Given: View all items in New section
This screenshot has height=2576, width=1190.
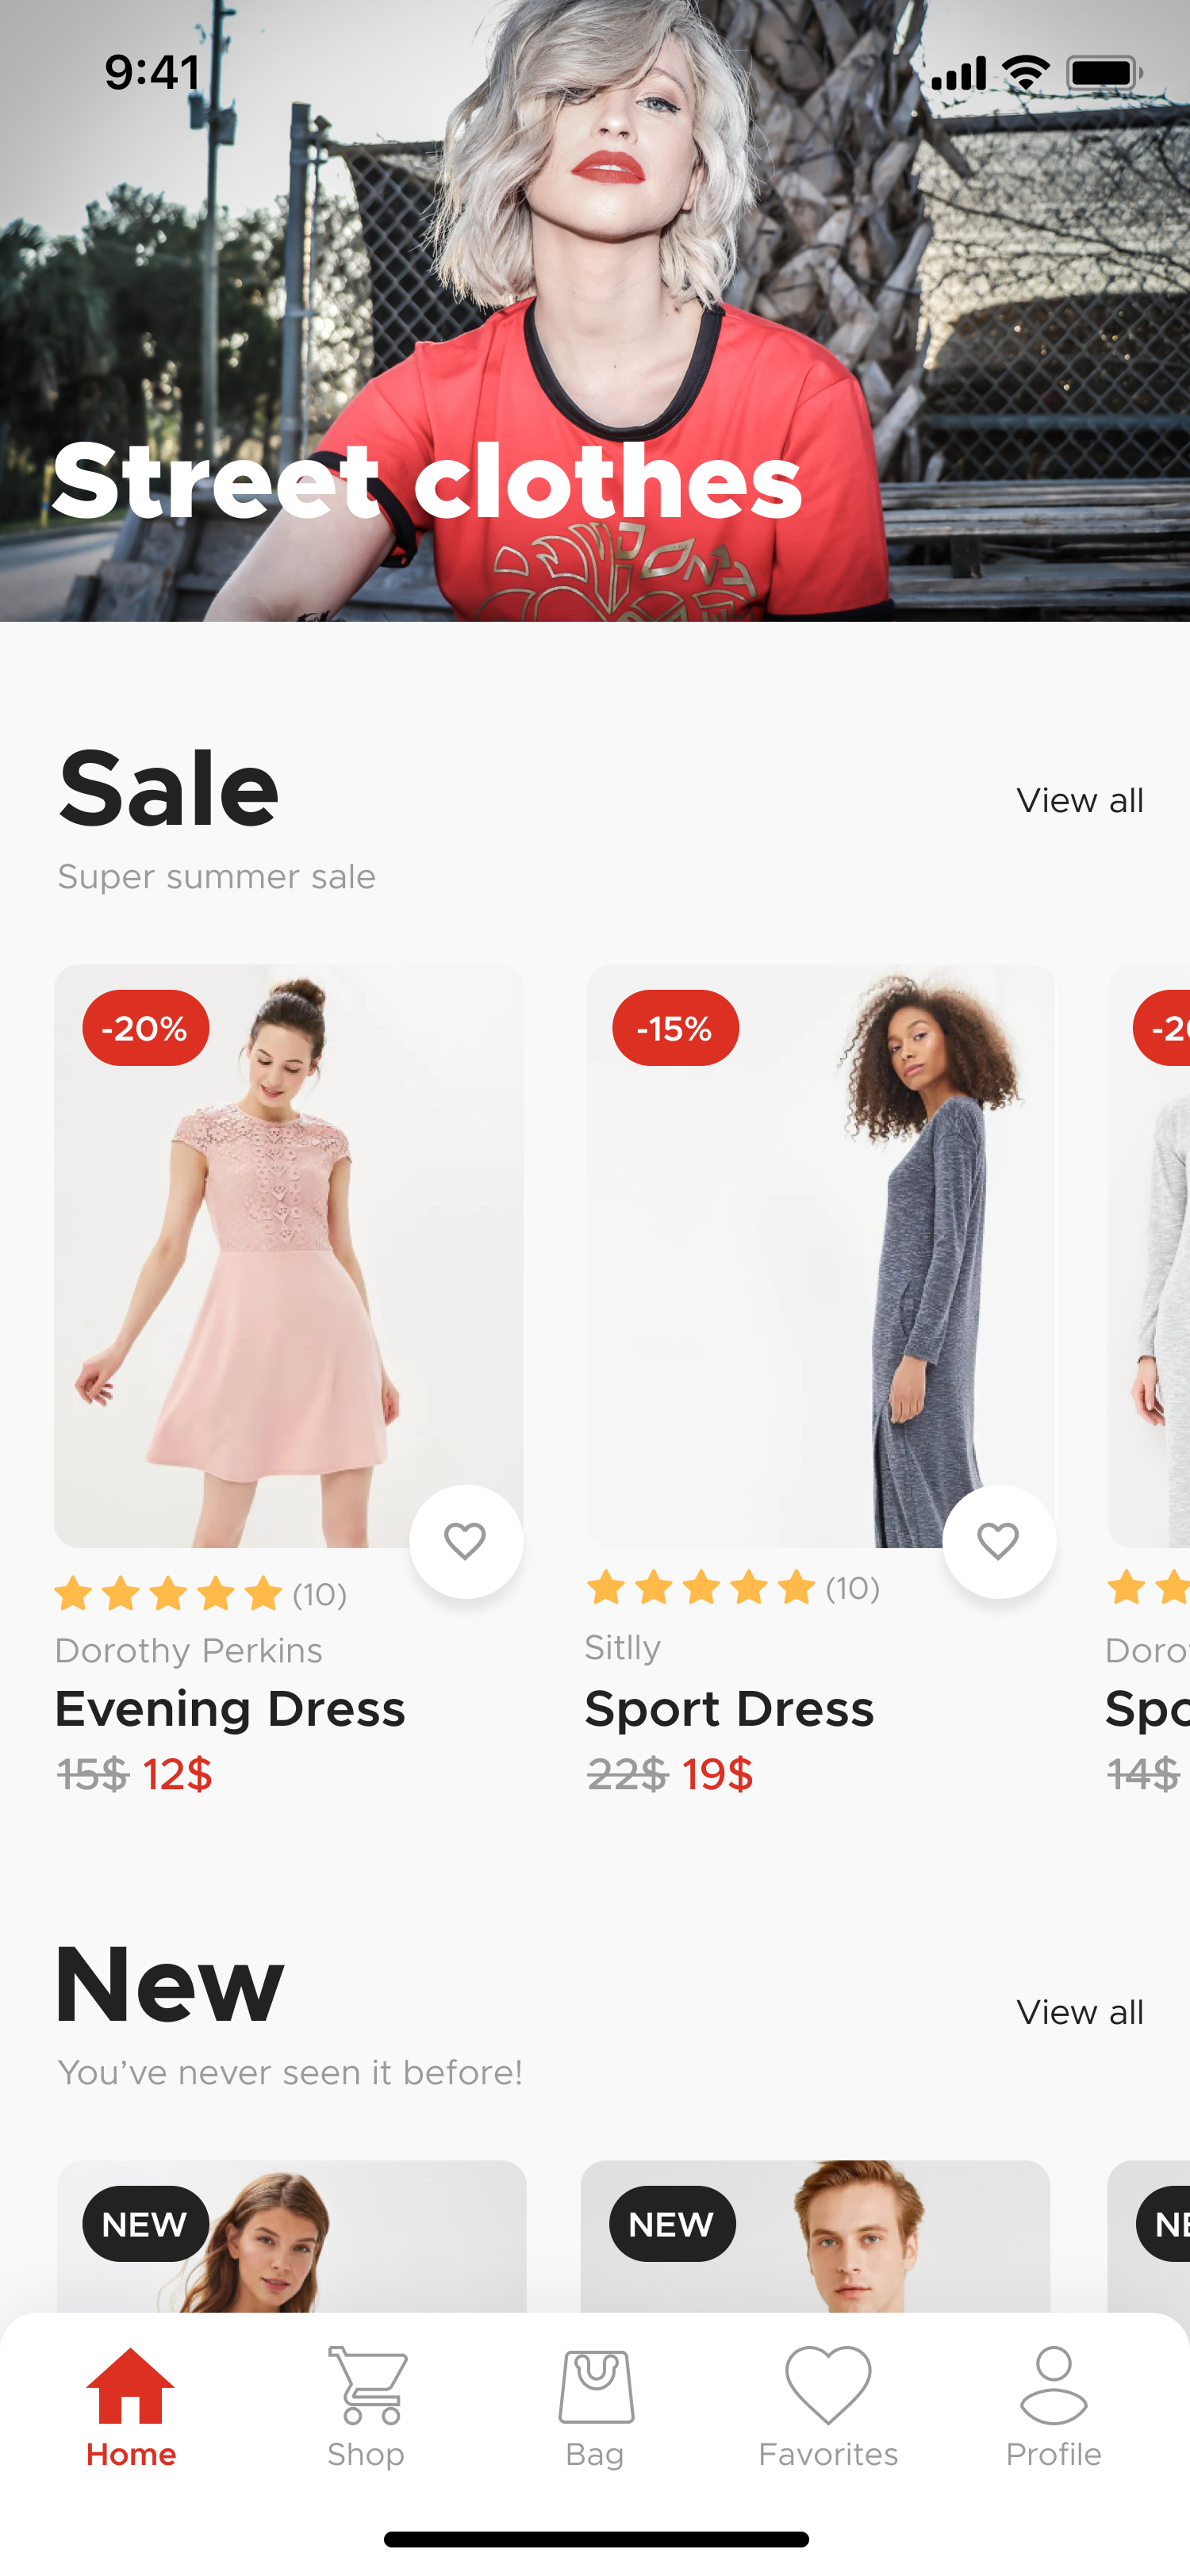Looking at the screenshot, I should coord(1080,2012).
